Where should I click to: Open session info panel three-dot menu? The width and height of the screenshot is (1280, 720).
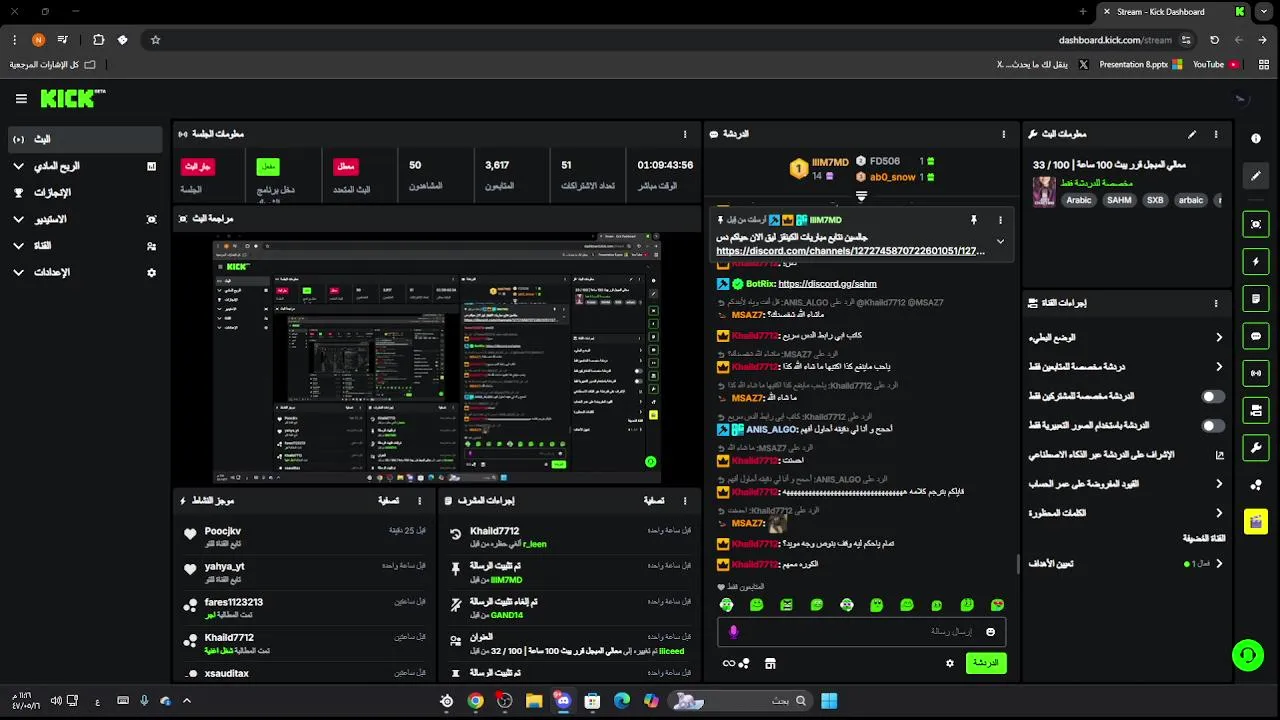point(685,134)
